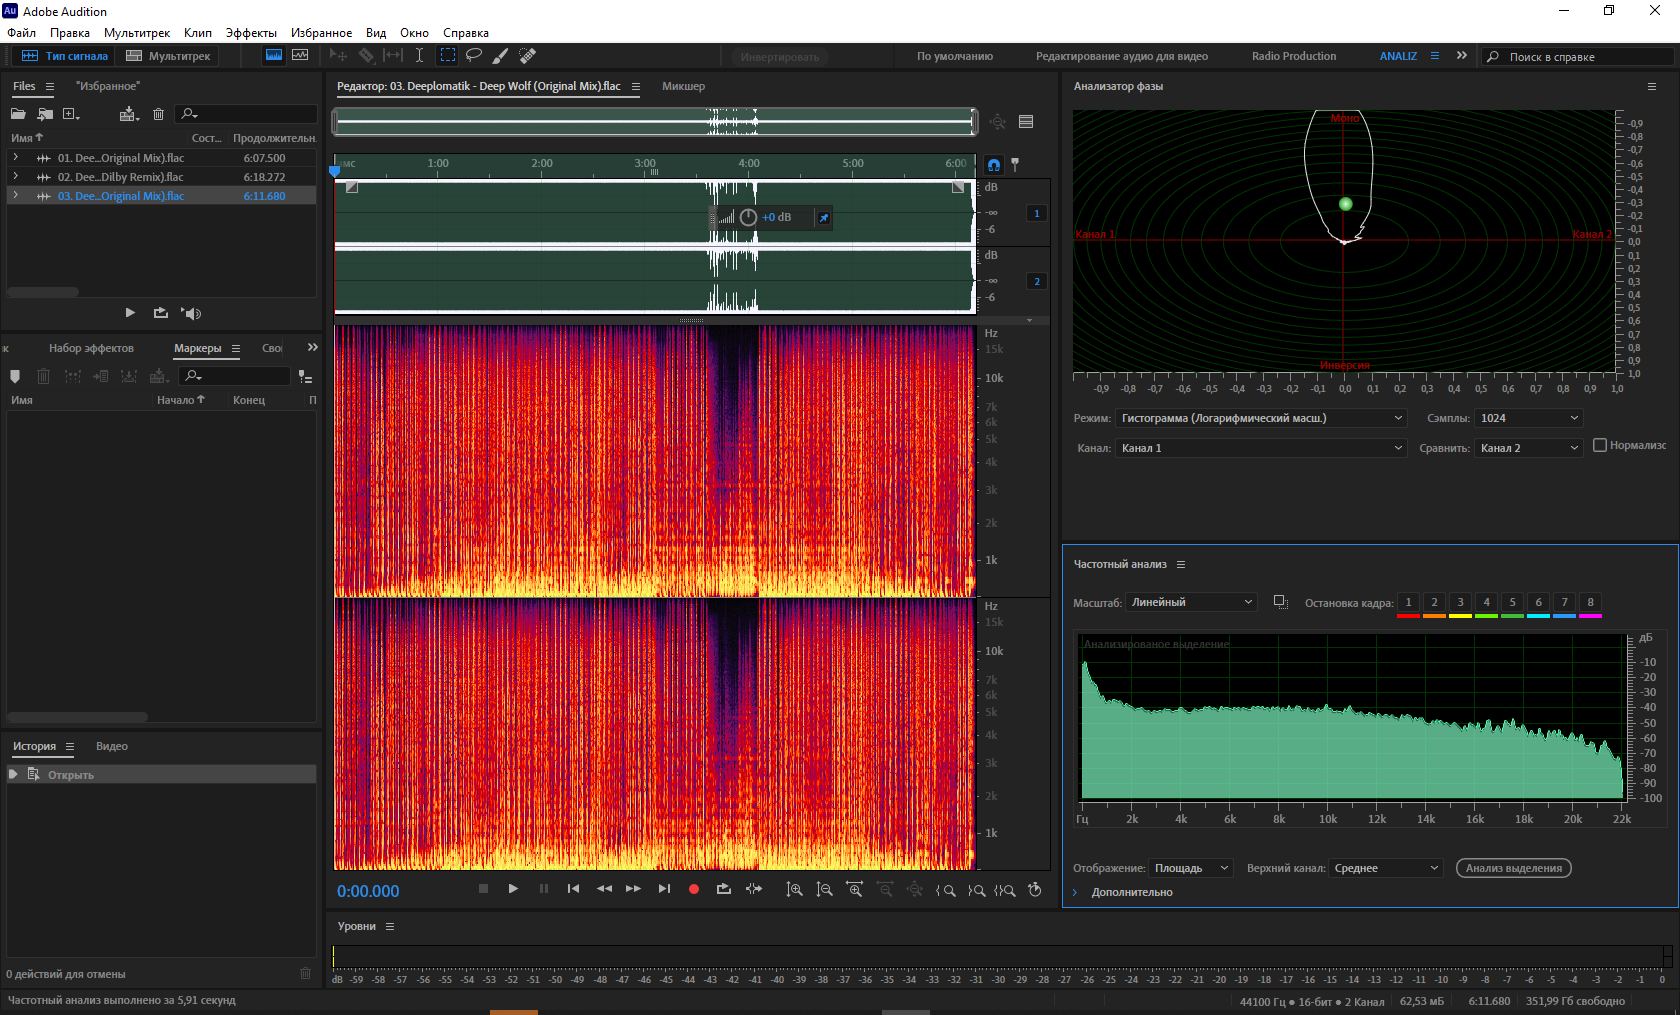This screenshot has height=1015, width=1680.
Task: Open the Режим histogram dropdown
Action: click(x=1262, y=418)
